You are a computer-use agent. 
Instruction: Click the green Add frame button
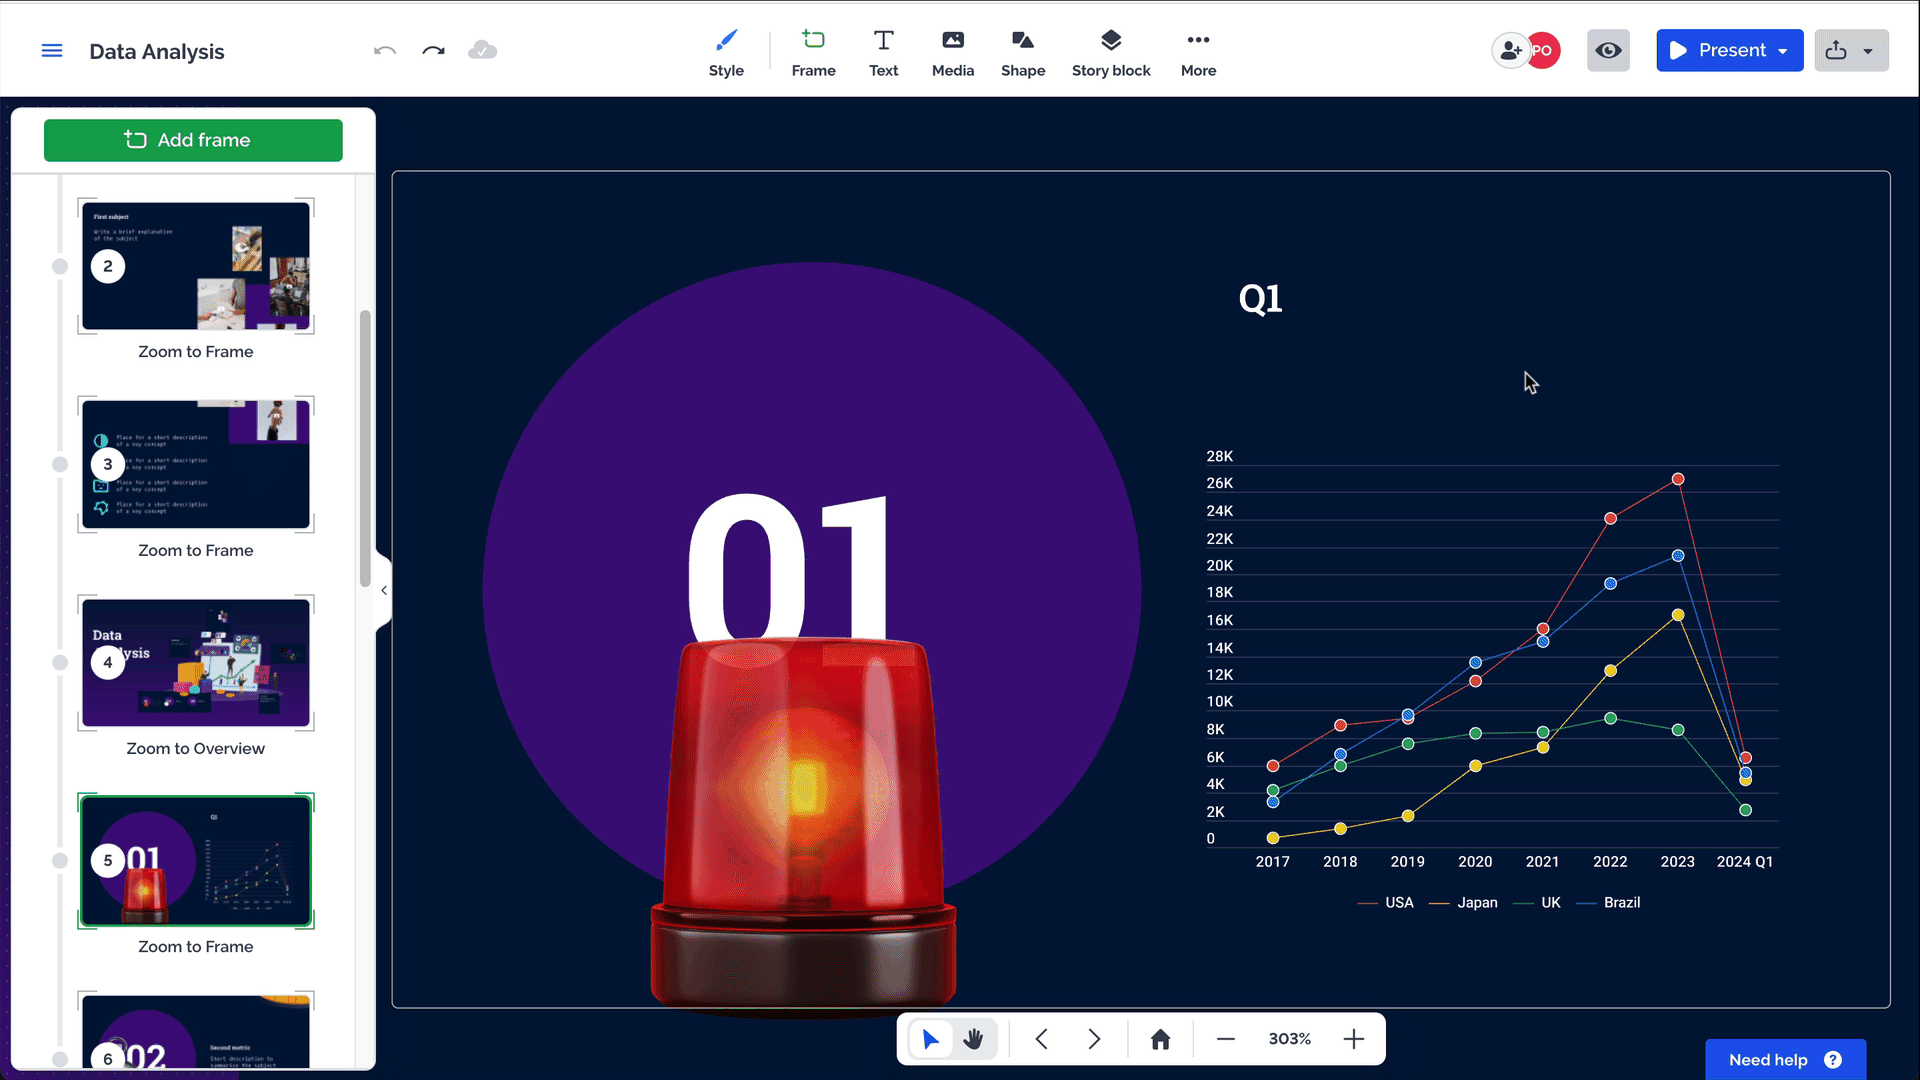click(x=193, y=140)
